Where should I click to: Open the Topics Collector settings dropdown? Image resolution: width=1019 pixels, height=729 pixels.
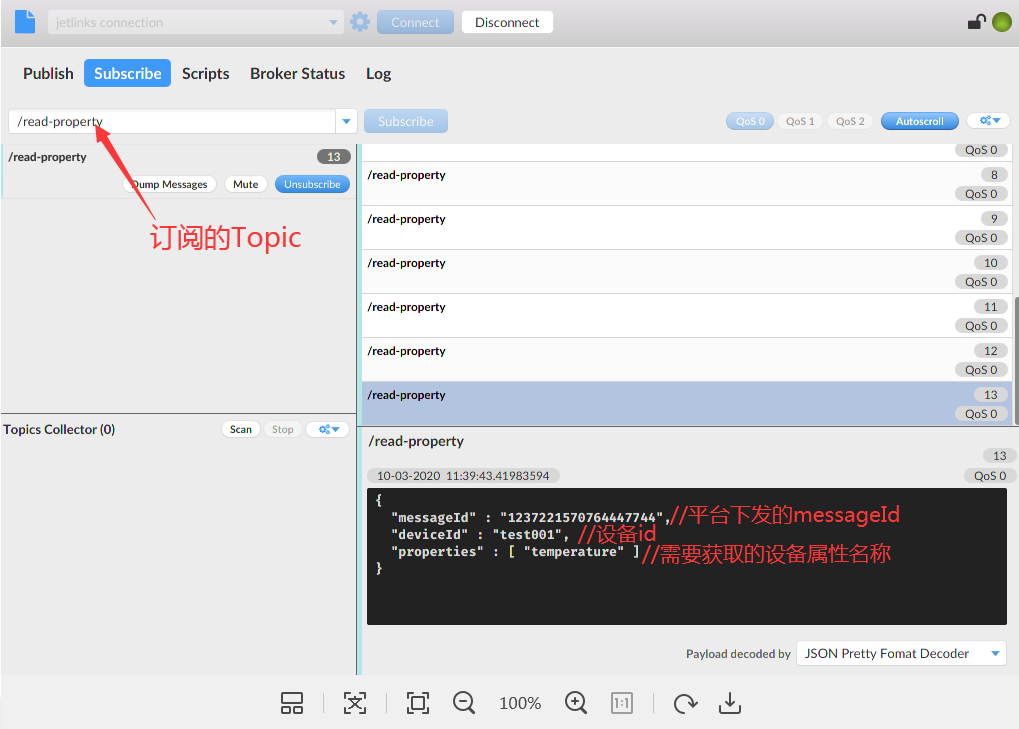(328, 429)
